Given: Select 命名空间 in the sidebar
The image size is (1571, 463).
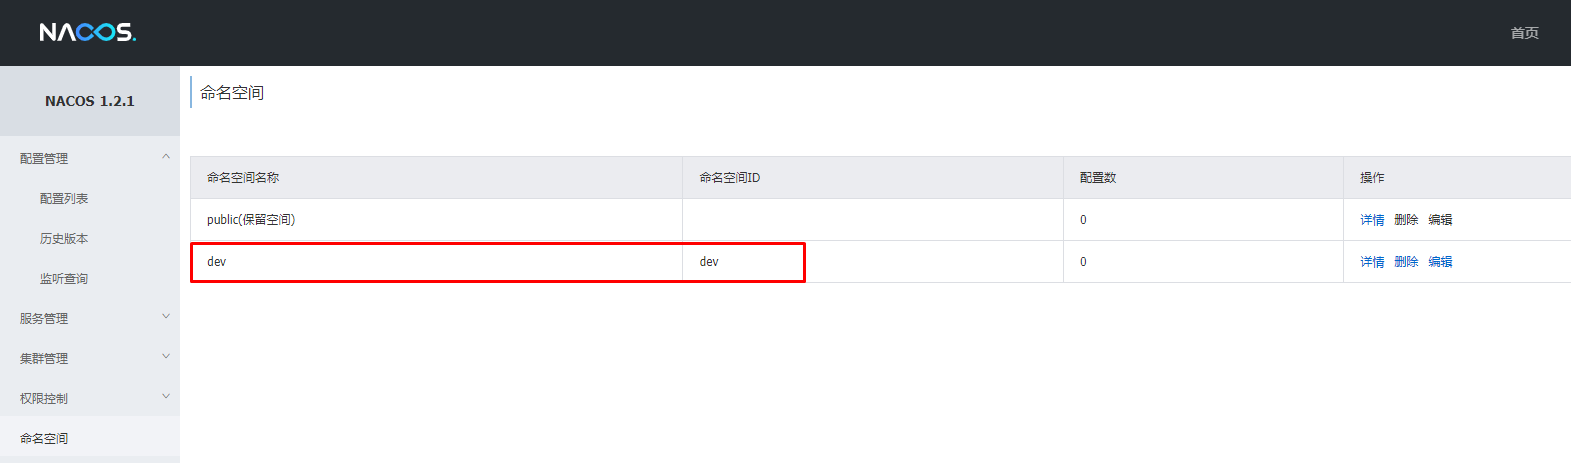Looking at the screenshot, I should click(x=44, y=439).
